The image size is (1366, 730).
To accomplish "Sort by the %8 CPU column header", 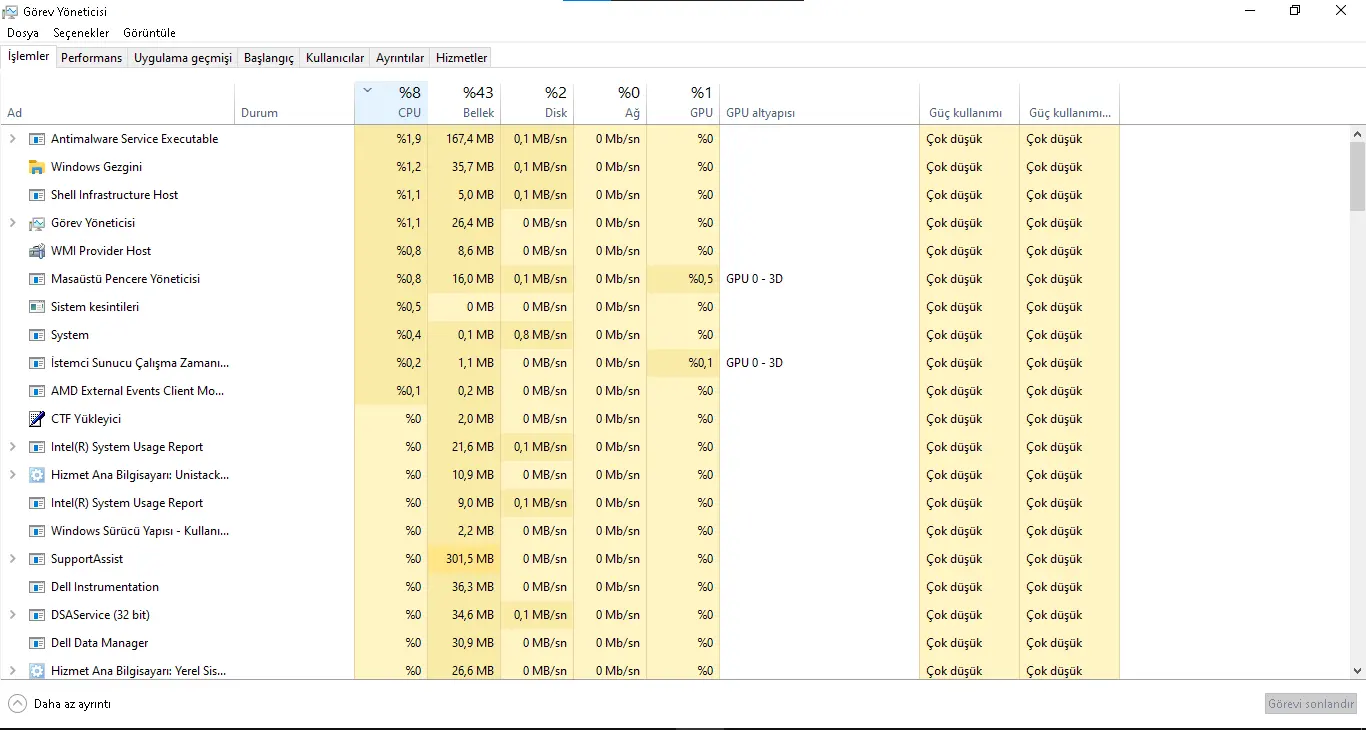I will (x=391, y=103).
